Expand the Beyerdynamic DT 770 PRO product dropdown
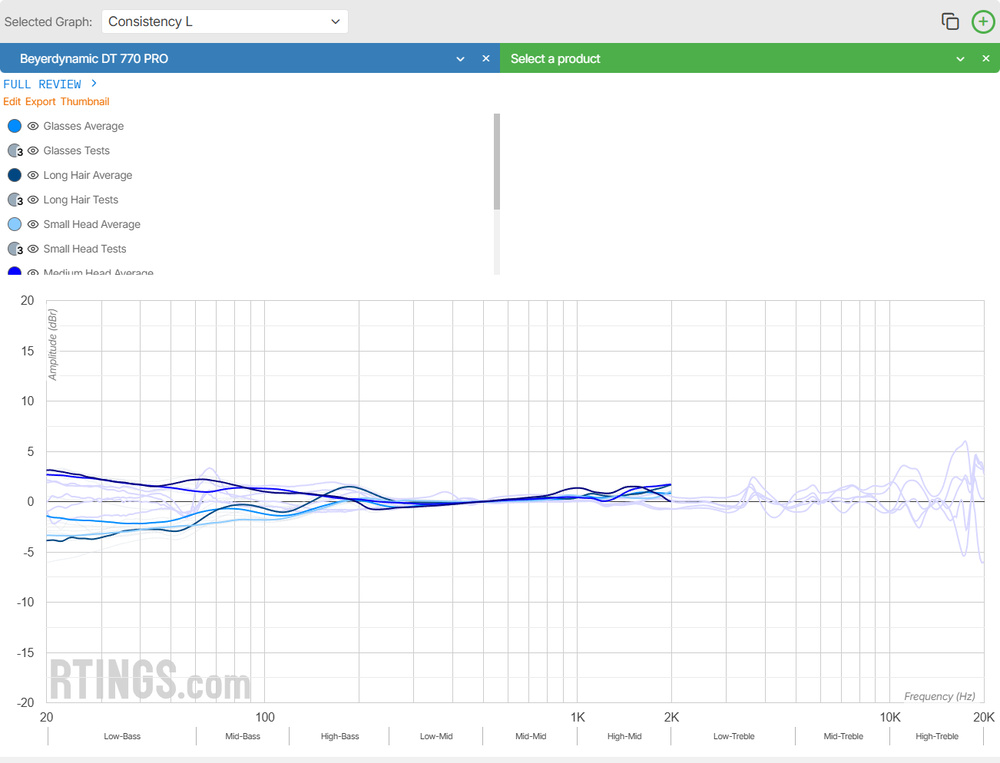Viewport: 1000px width, 763px height. pyautogui.click(x=460, y=59)
